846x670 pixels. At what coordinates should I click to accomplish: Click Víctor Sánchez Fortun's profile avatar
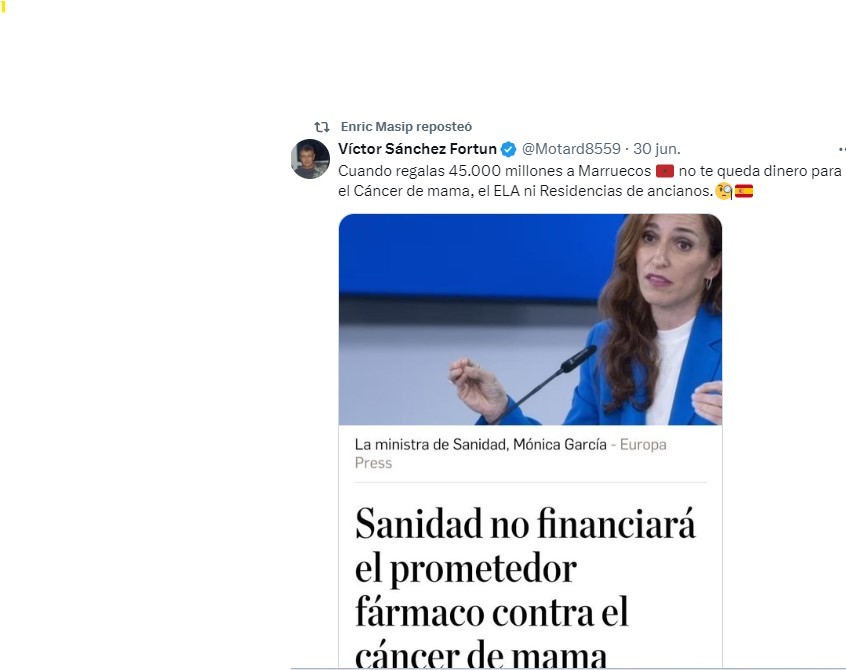pos(310,159)
